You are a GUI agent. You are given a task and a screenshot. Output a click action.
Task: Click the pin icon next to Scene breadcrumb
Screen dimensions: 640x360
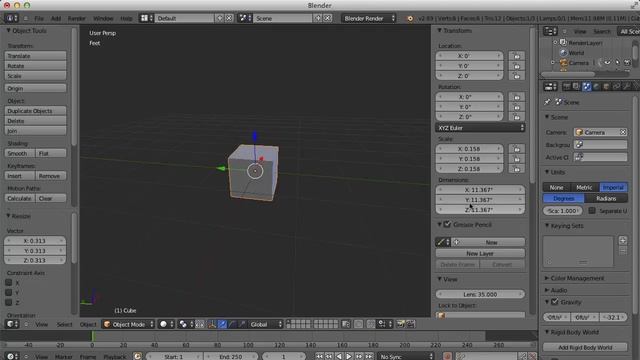pyautogui.click(x=547, y=102)
